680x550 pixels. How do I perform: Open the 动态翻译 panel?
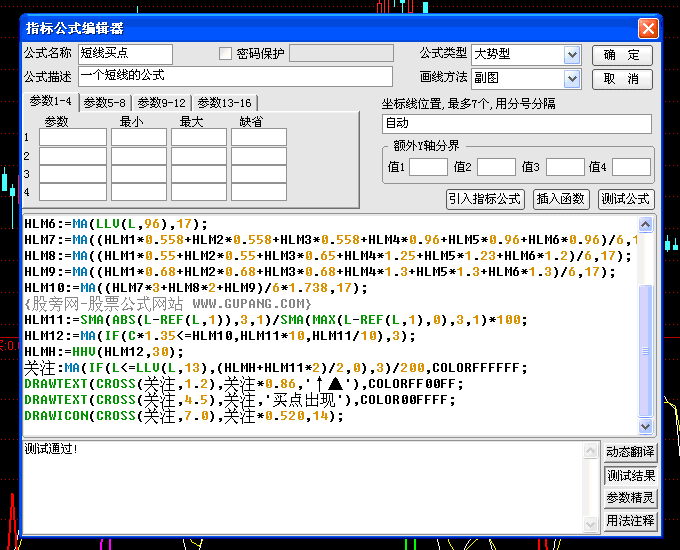coord(631,452)
